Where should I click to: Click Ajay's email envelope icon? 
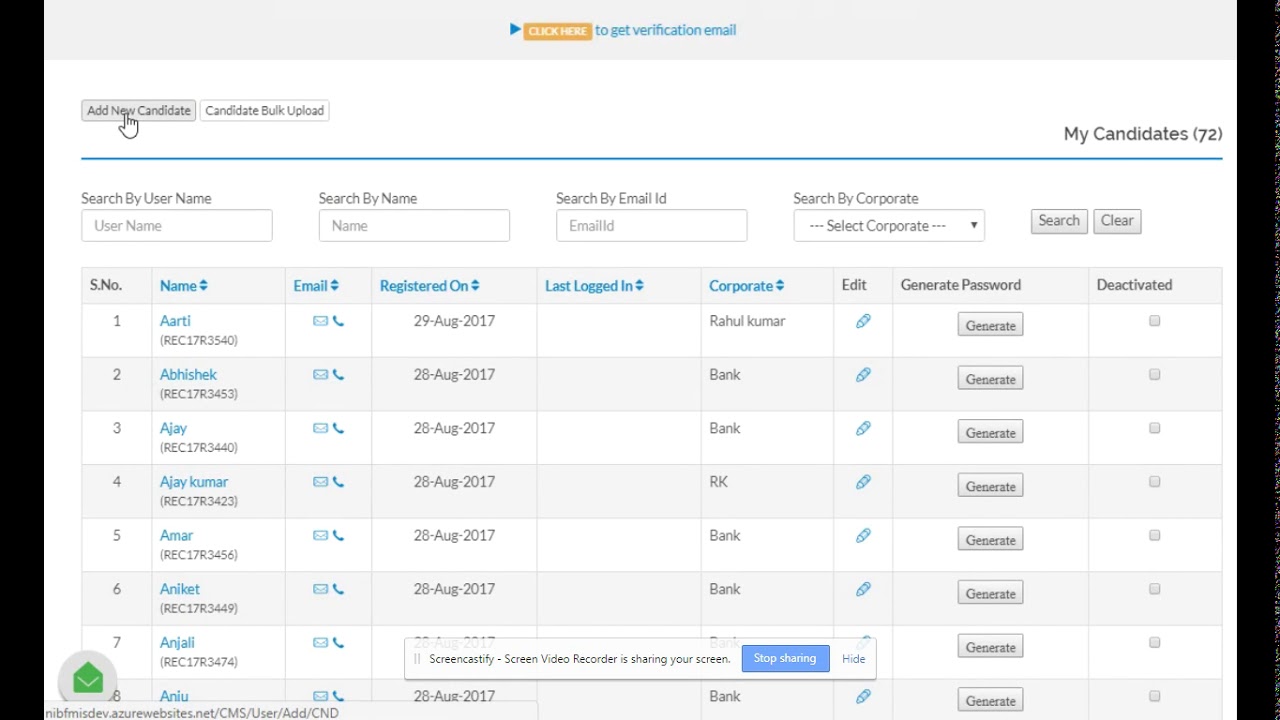[x=320, y=428]
